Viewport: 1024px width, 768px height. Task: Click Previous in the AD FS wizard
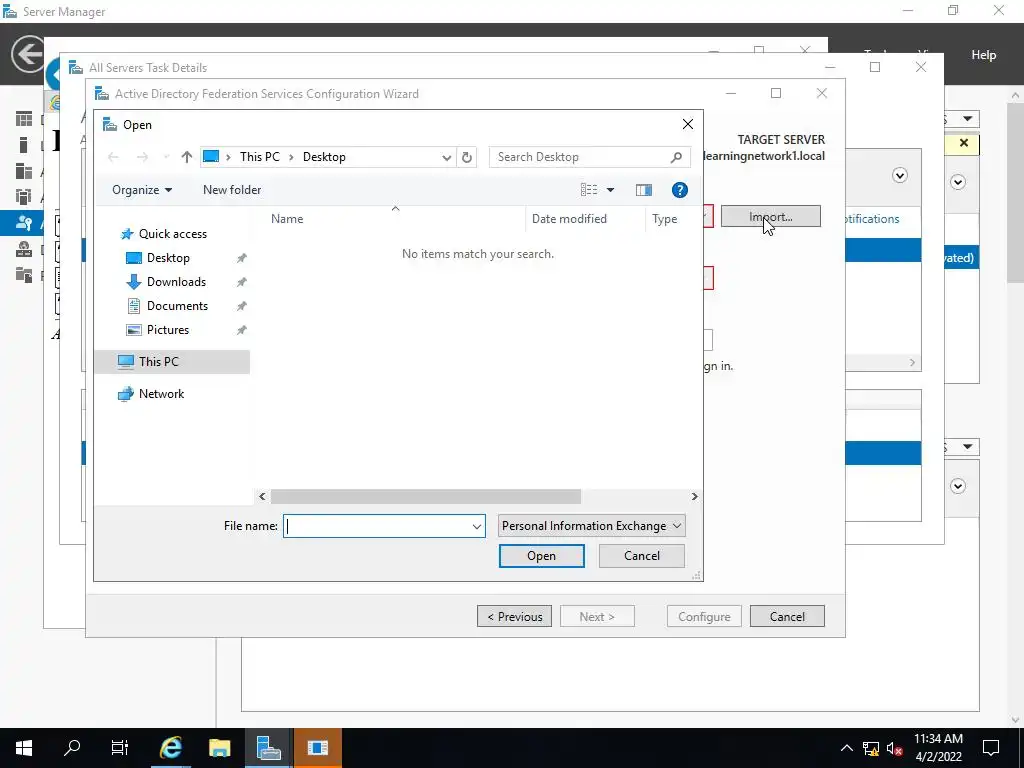[515, 616]
